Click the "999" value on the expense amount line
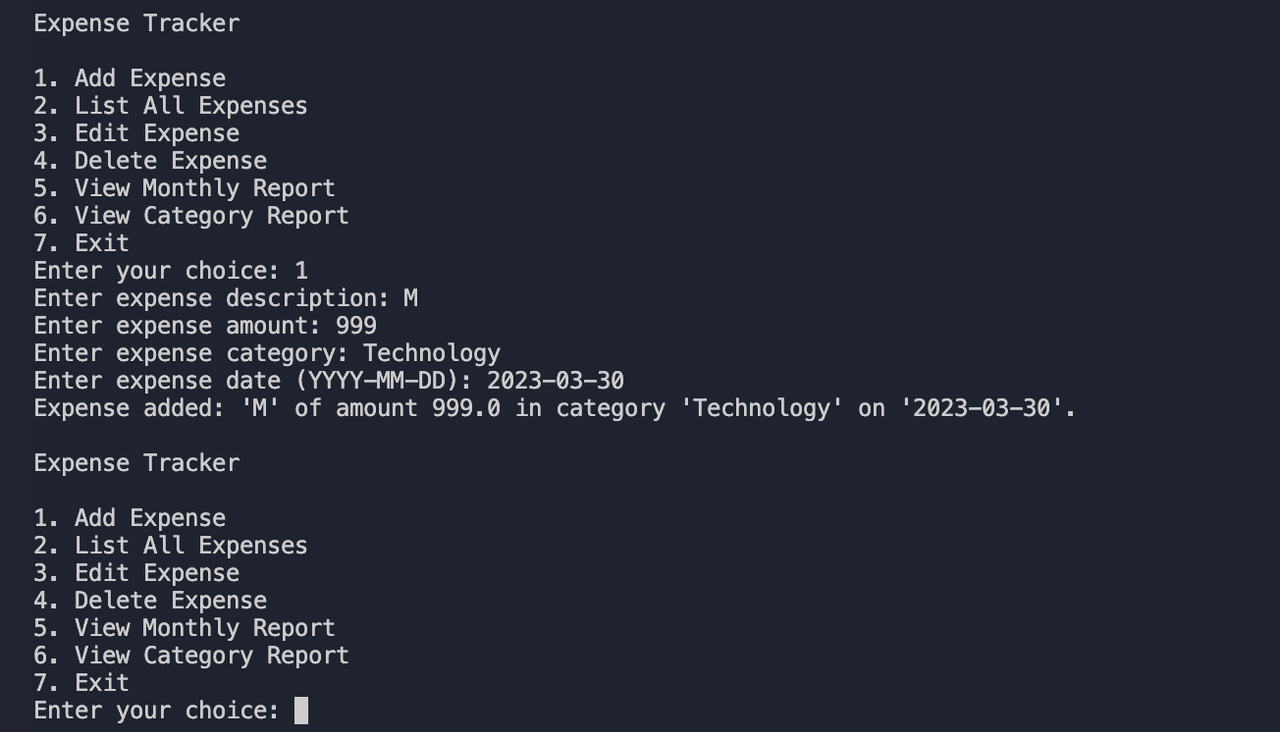The height and width of the screenshot is (732, 1280). tap(356, 326)
